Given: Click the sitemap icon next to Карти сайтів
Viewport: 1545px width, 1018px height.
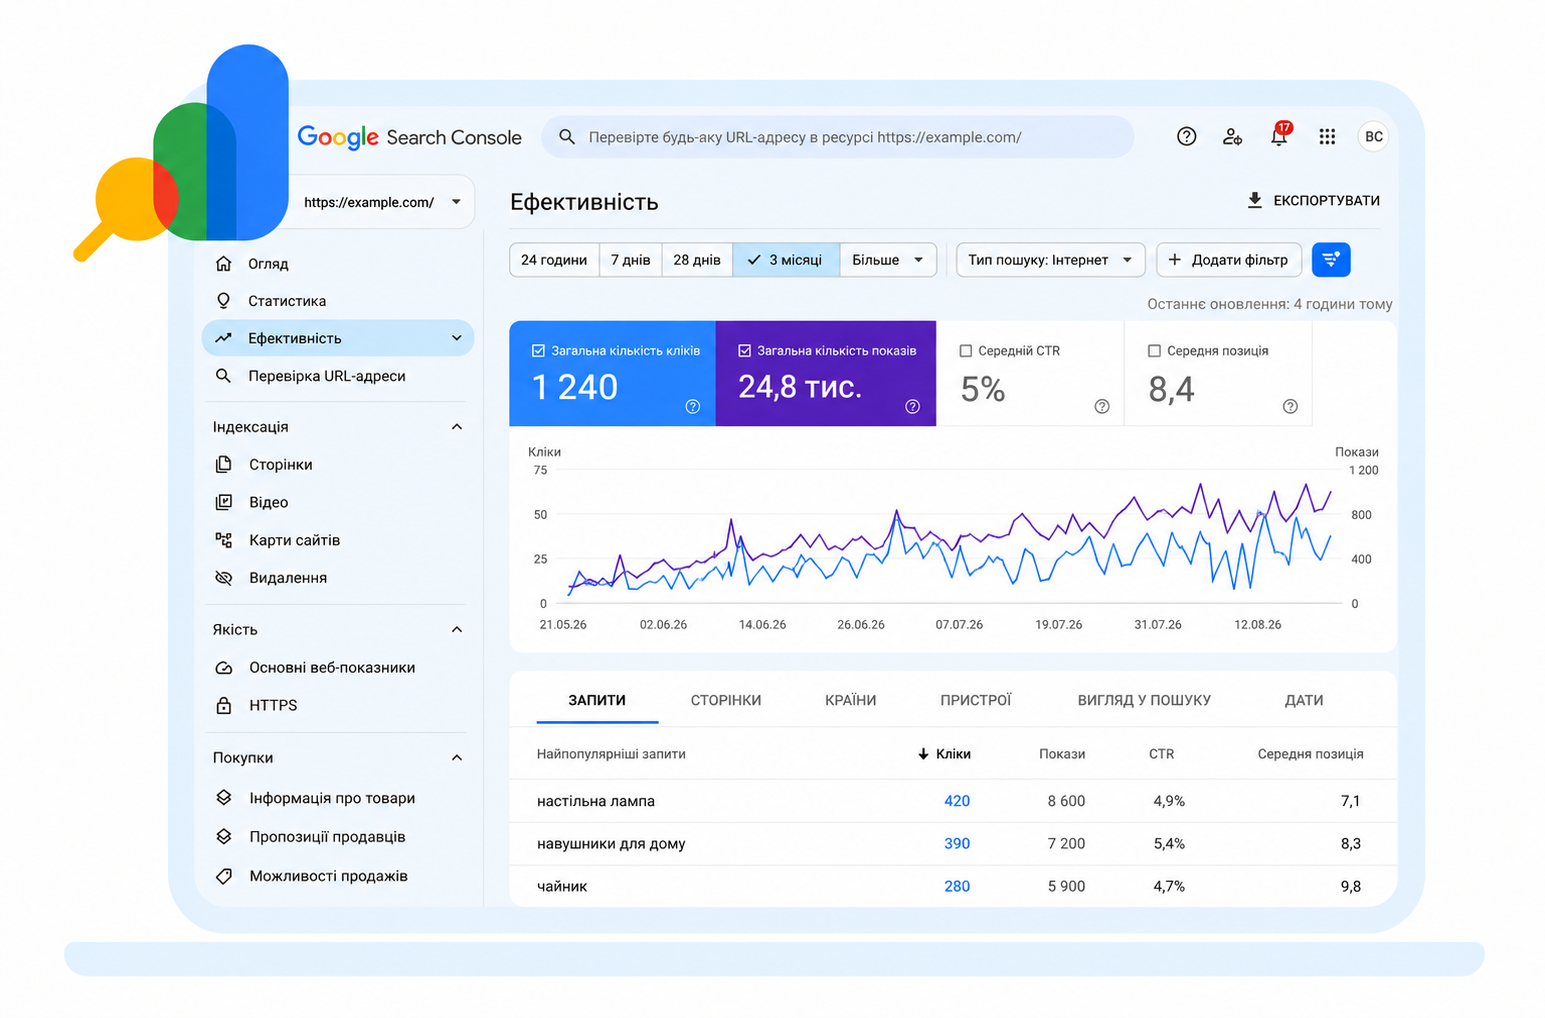Looking at the screenshot, I should [x=224, y=540].
